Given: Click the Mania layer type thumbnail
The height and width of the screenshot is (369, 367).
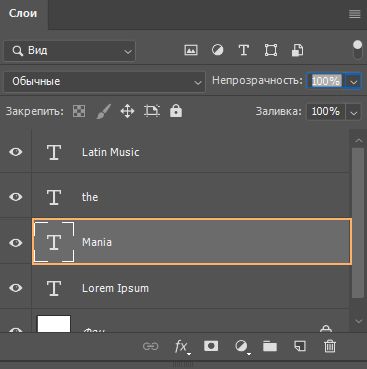Looking at the screenshot, I should (x=54, y=242).
